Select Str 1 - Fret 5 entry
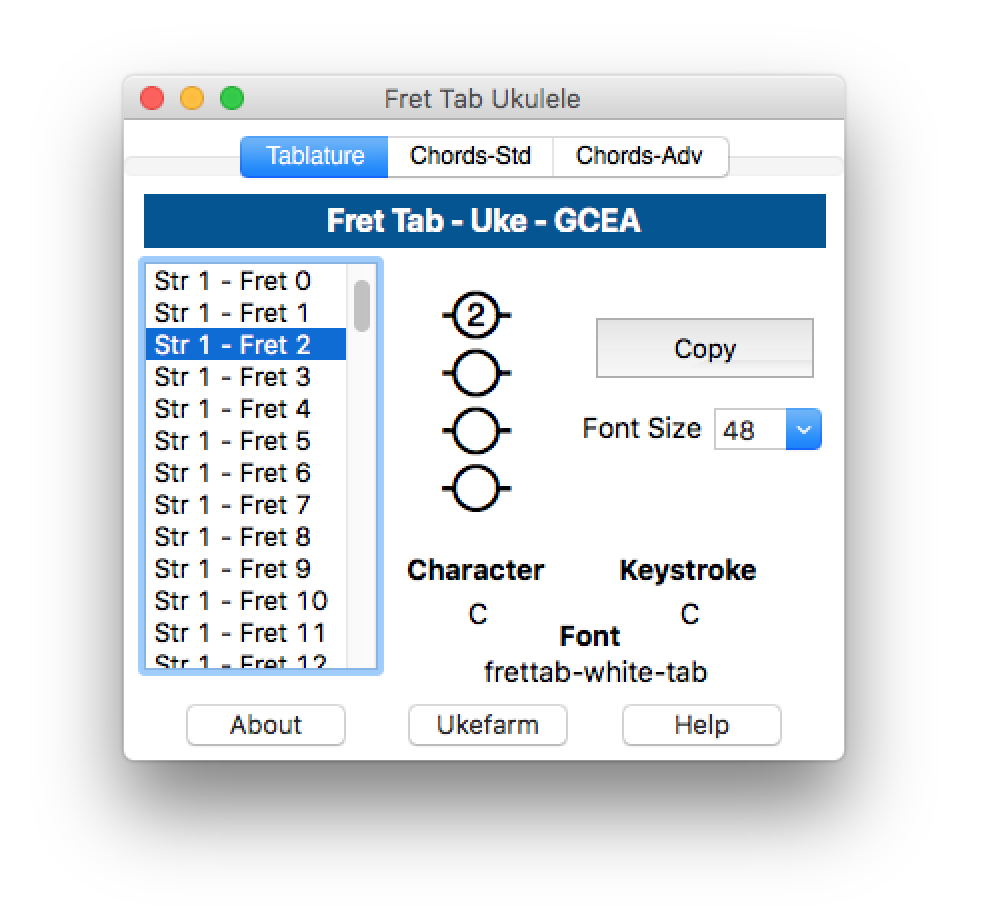Screen dimensions: 1004x906 (233, 441)
